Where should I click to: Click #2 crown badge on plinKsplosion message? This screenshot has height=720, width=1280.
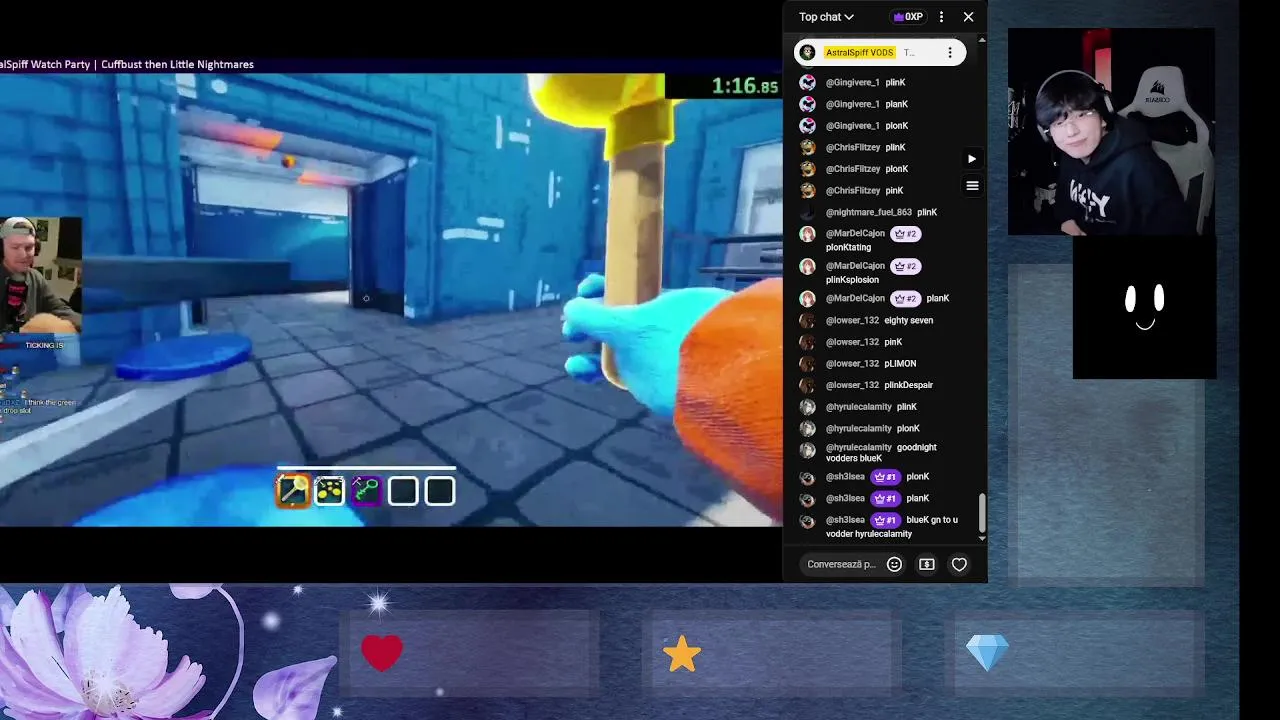coord(905,266)
